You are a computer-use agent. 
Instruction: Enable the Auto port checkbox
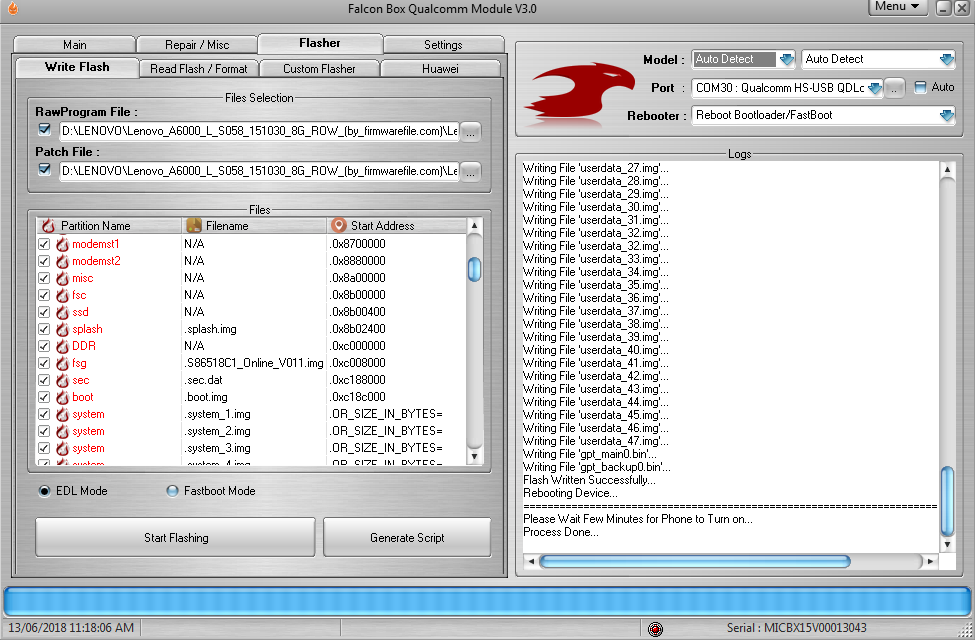920,87
